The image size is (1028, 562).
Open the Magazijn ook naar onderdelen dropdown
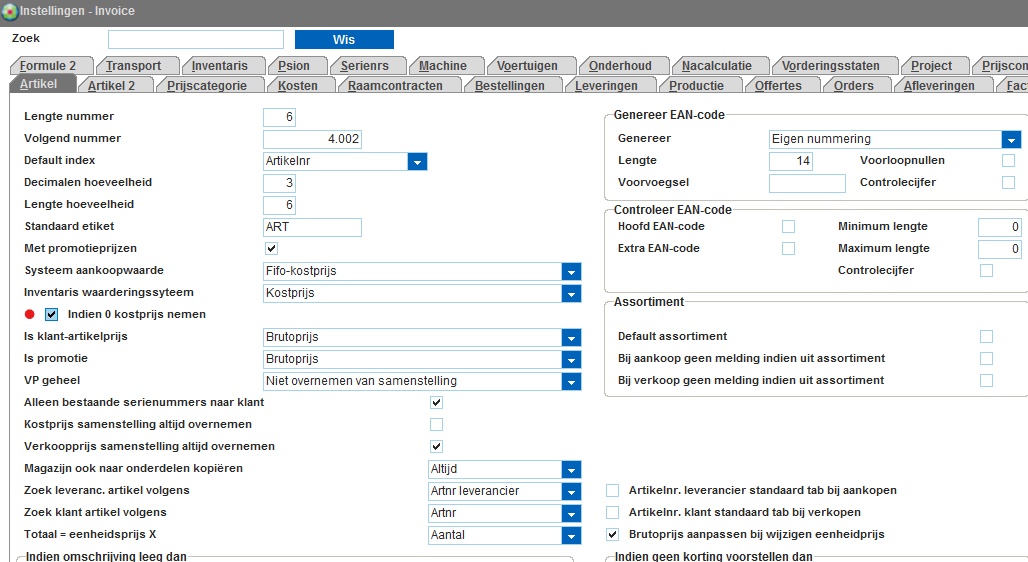pyautogui.click(x=571, y=469)
